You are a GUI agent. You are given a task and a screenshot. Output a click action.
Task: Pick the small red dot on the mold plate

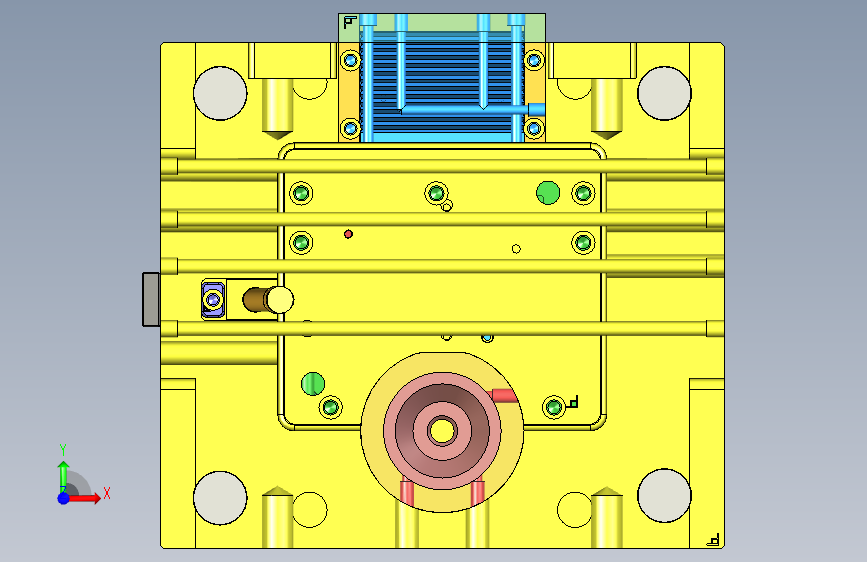348,235
